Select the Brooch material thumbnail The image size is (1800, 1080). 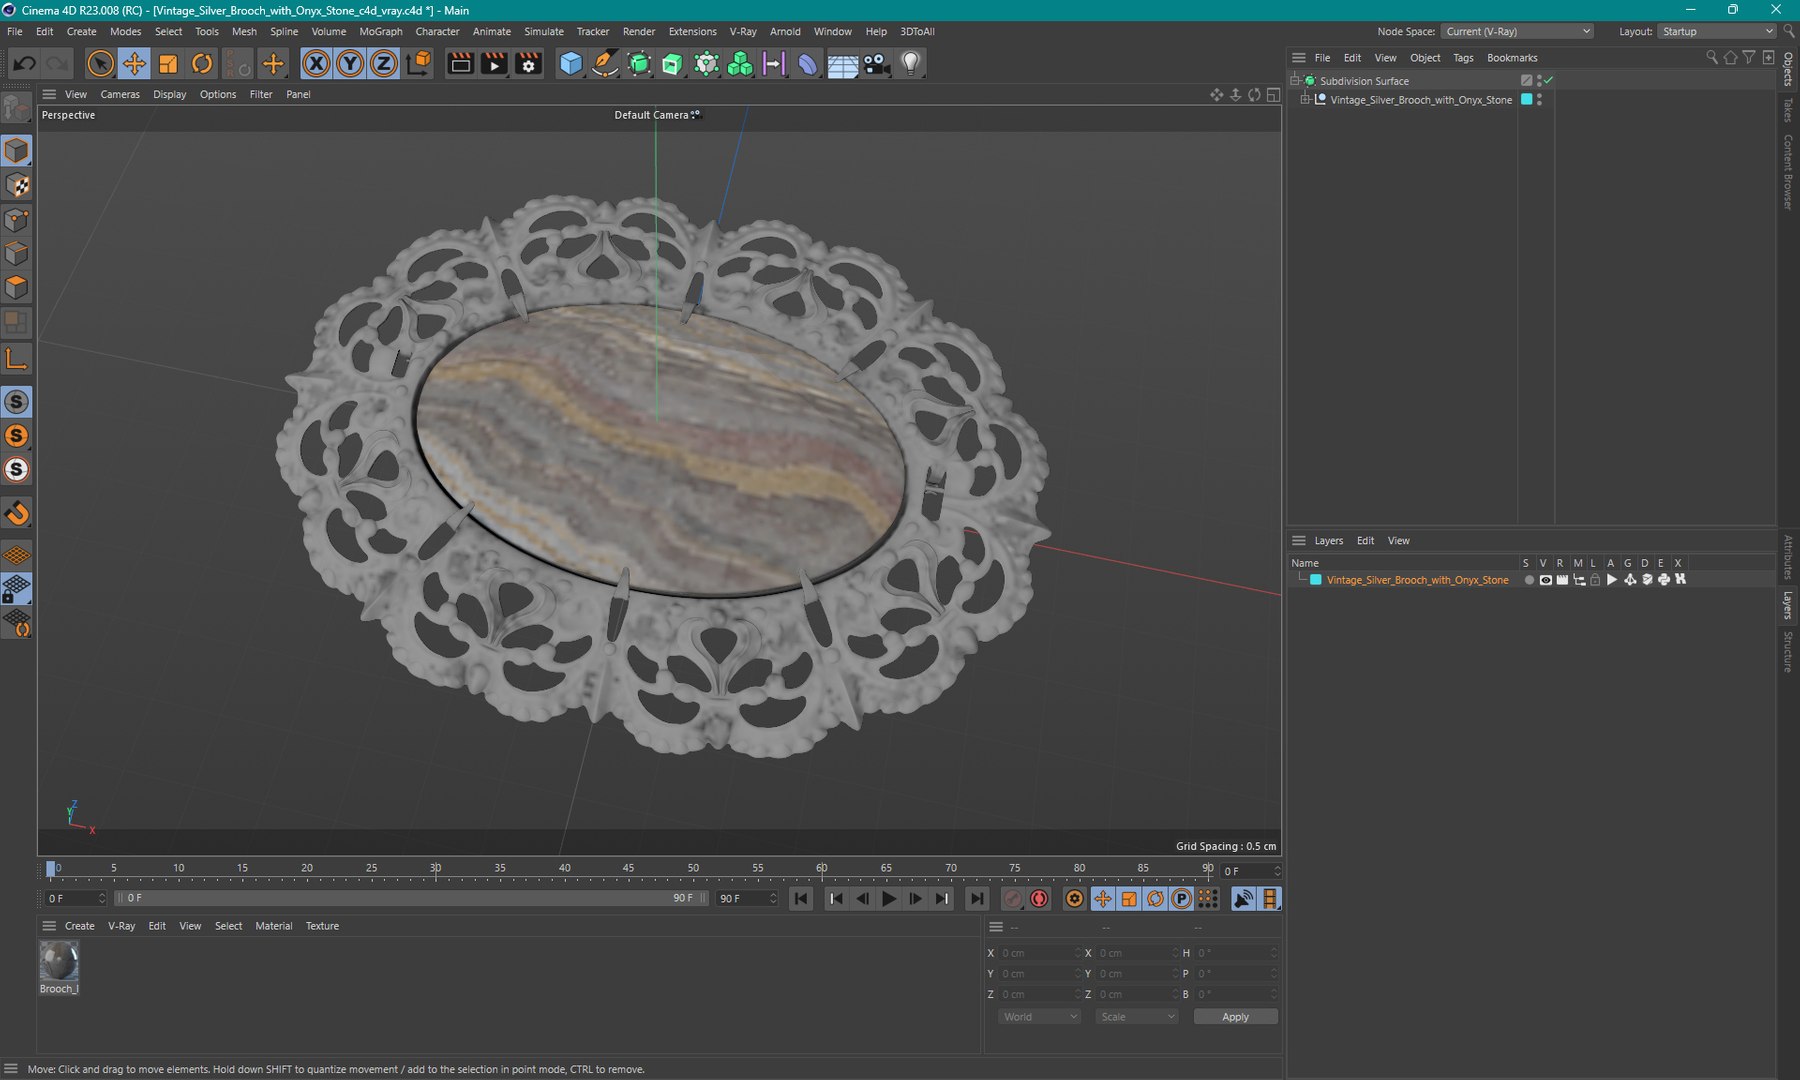pyautogui.click(x=59, y=962)
